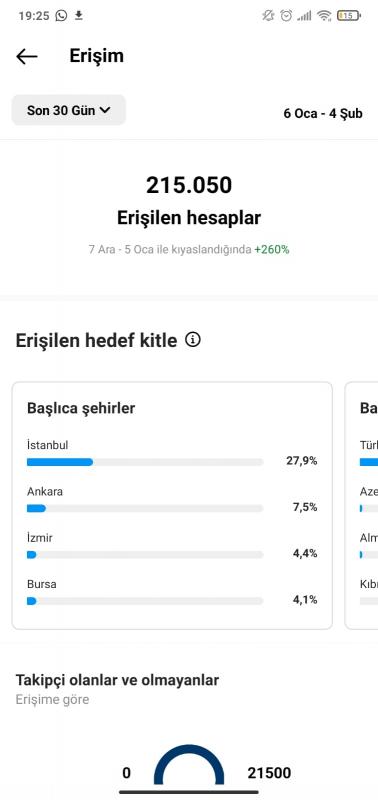Open the info icon beside Erişilen hedef kitle
The width and height of the screenshot is (378, 800).
coord(193,339)
